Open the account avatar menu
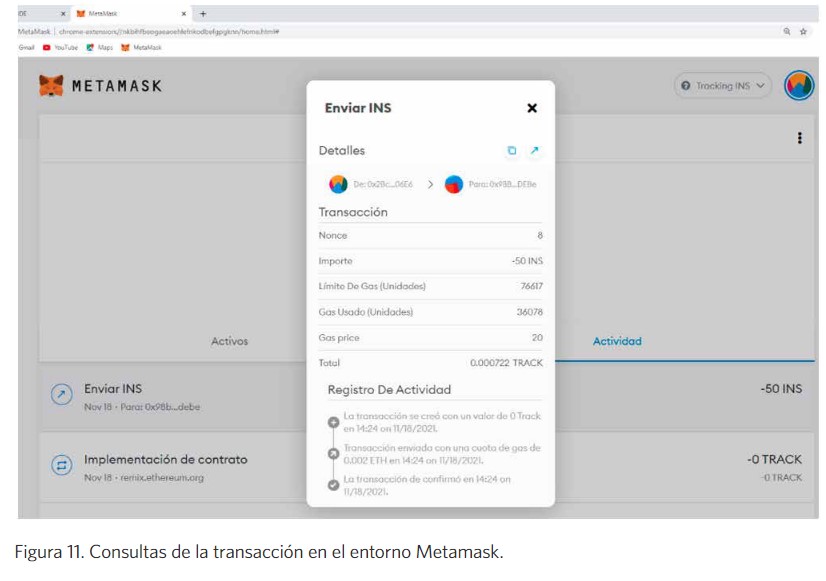 (799, 86)
